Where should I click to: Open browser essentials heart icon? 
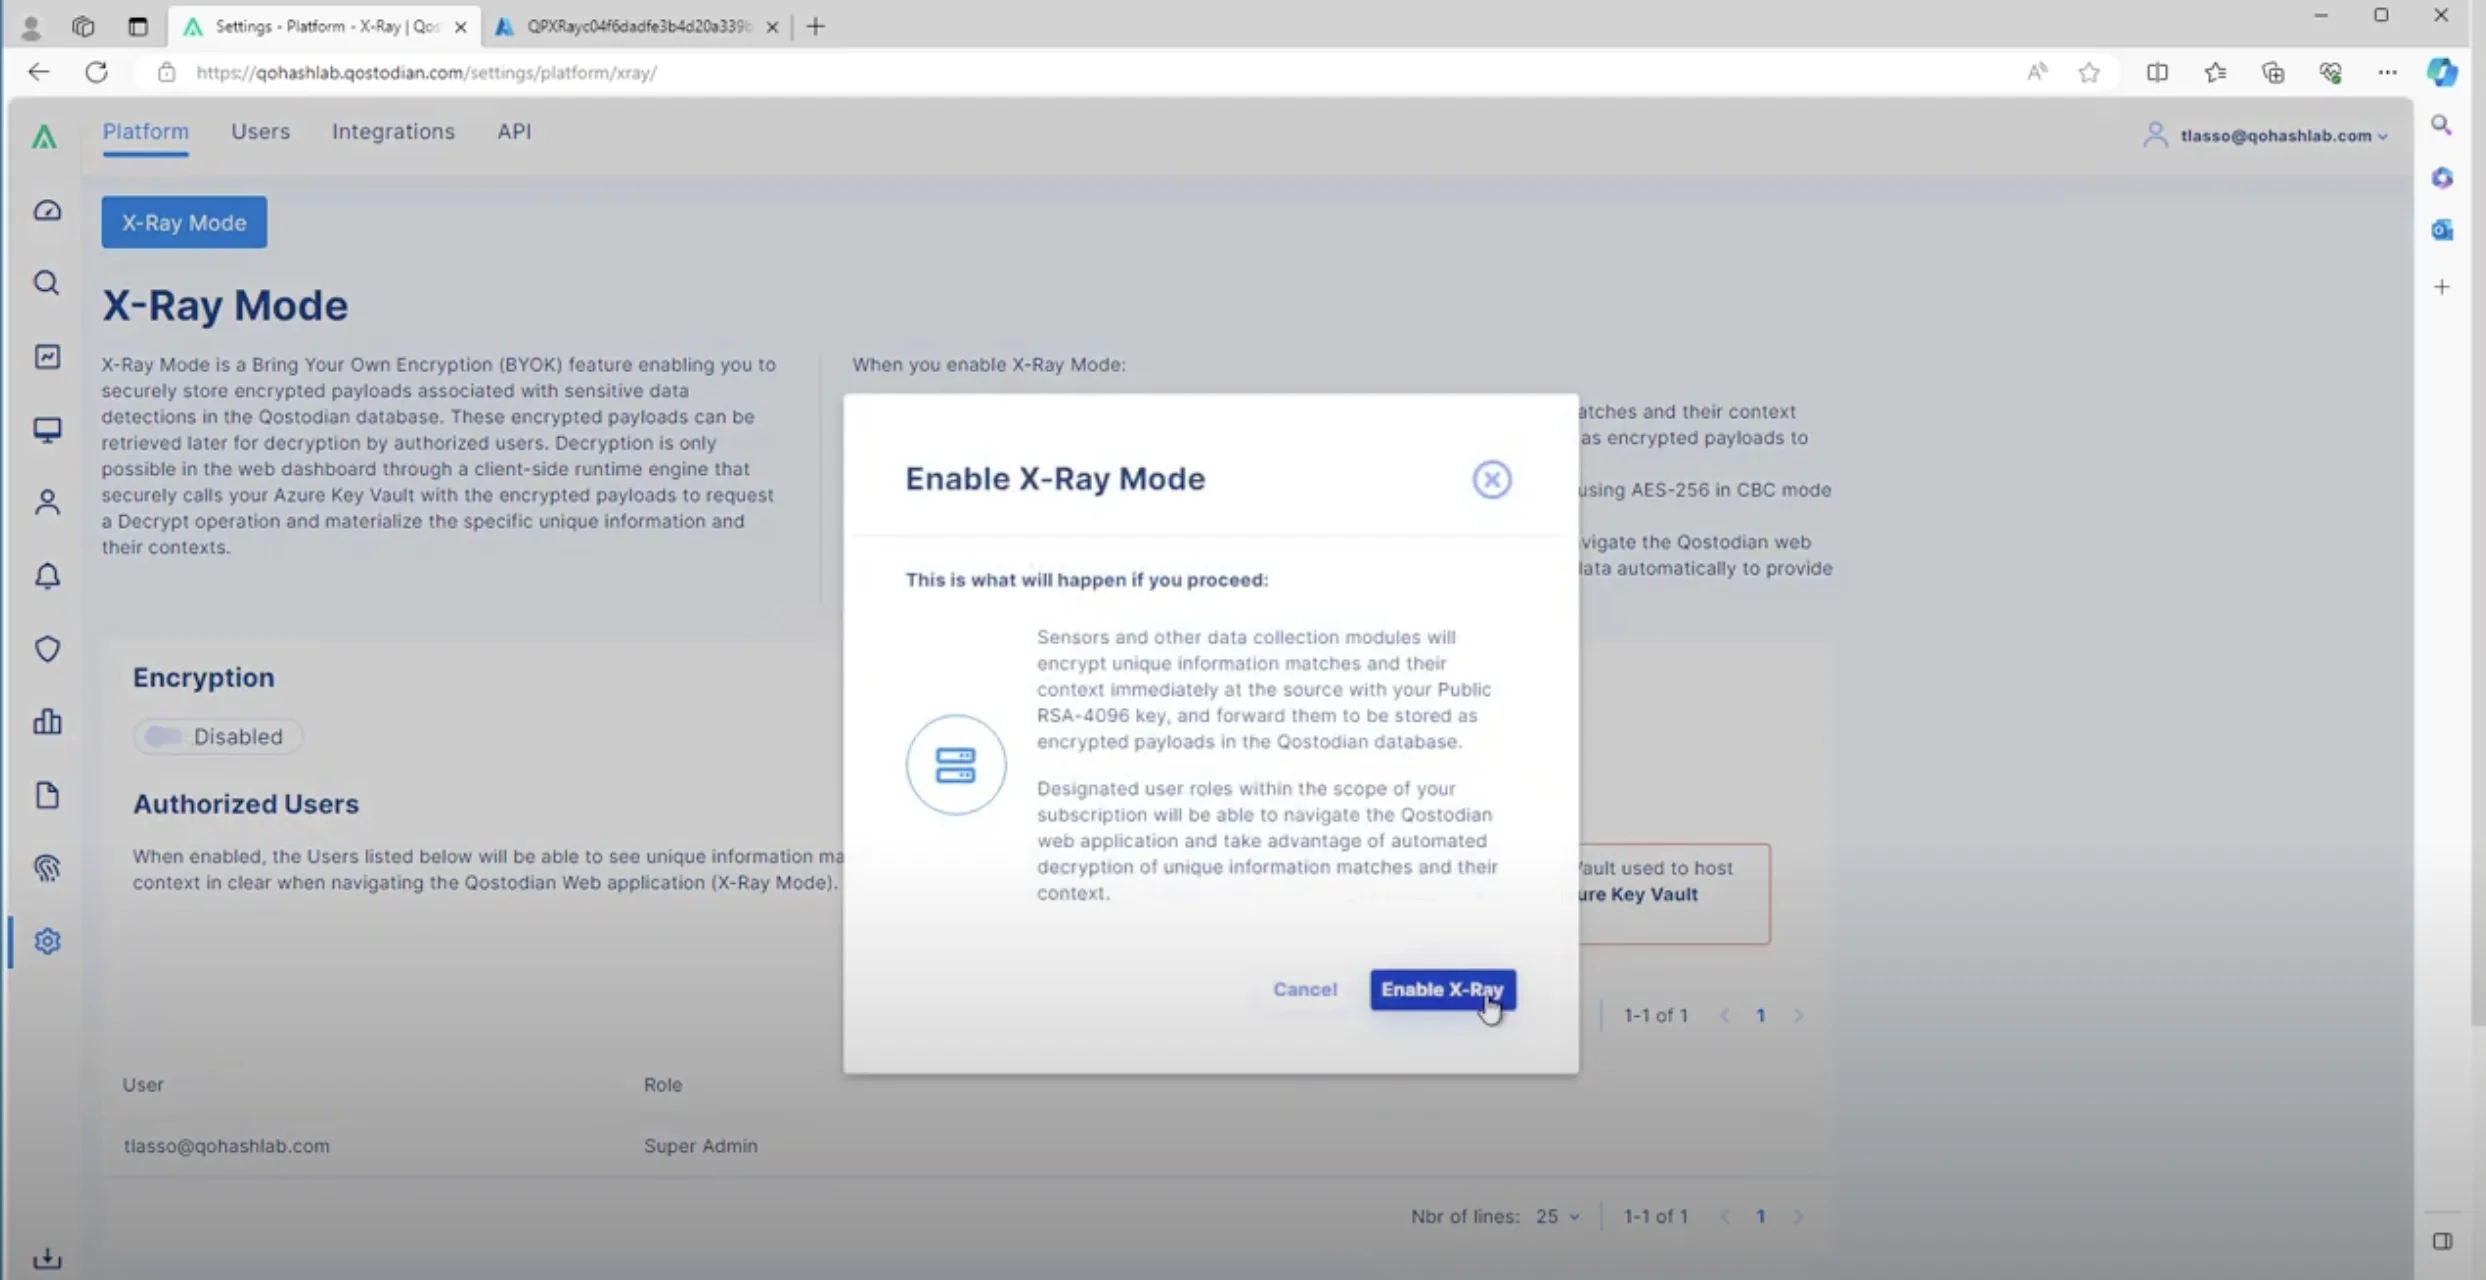click(2331, 72)
